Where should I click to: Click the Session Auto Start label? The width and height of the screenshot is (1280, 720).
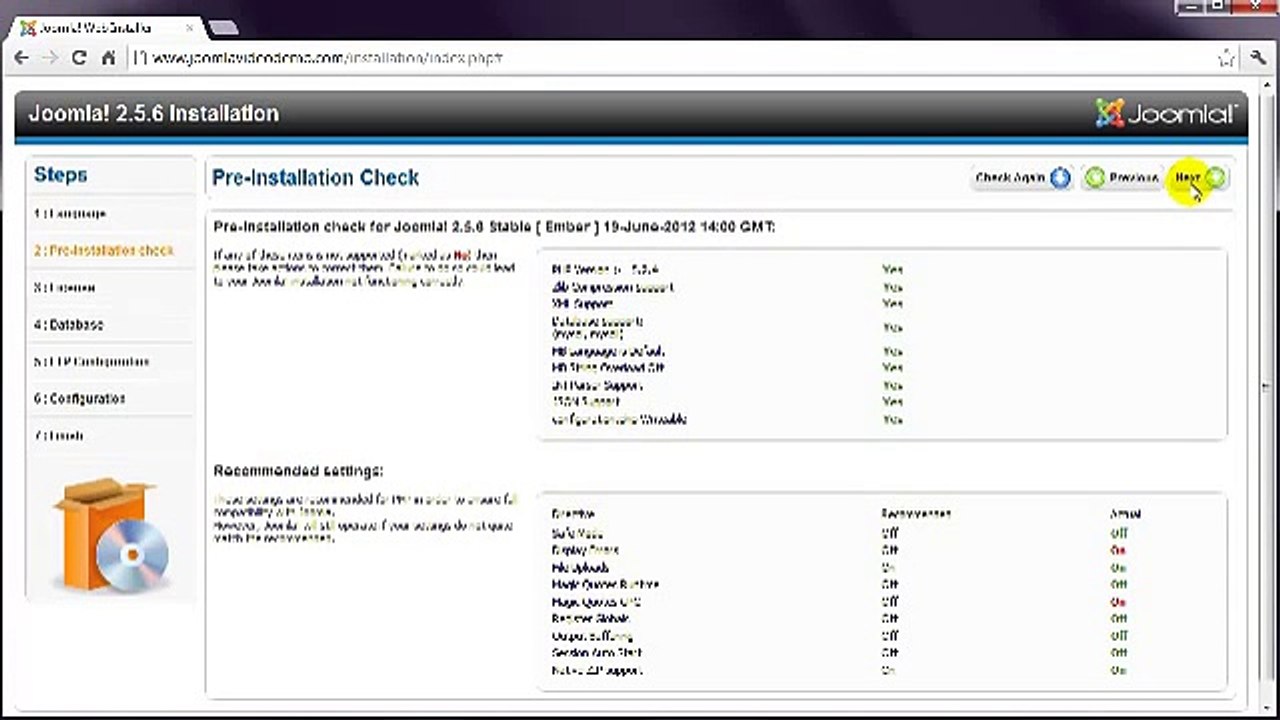(x=597, y=653)
